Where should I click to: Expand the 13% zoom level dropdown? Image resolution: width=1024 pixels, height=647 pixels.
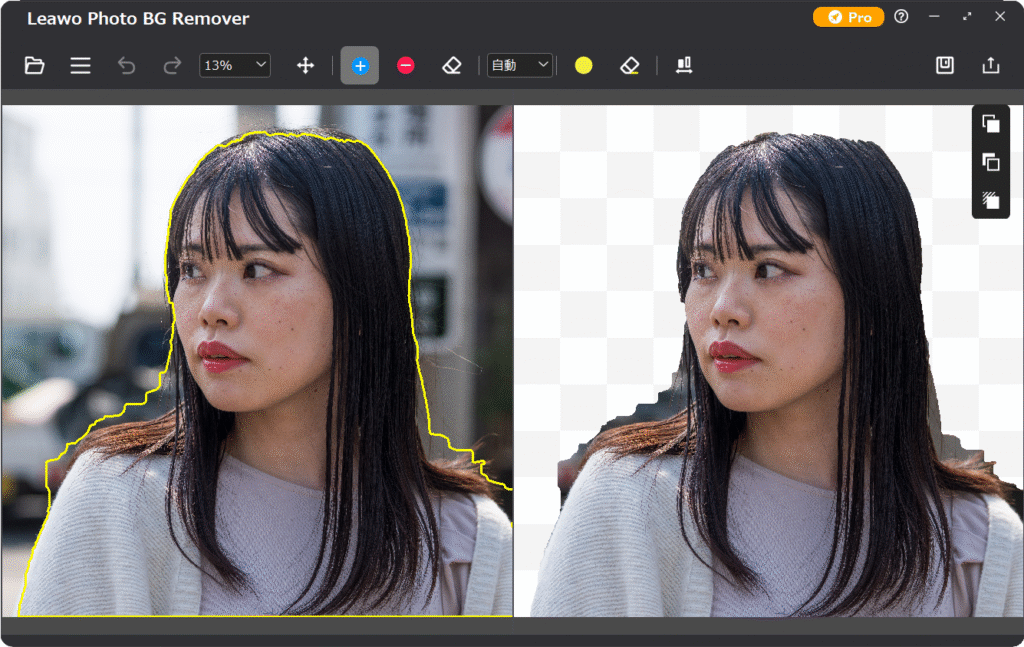pos(235,66)
